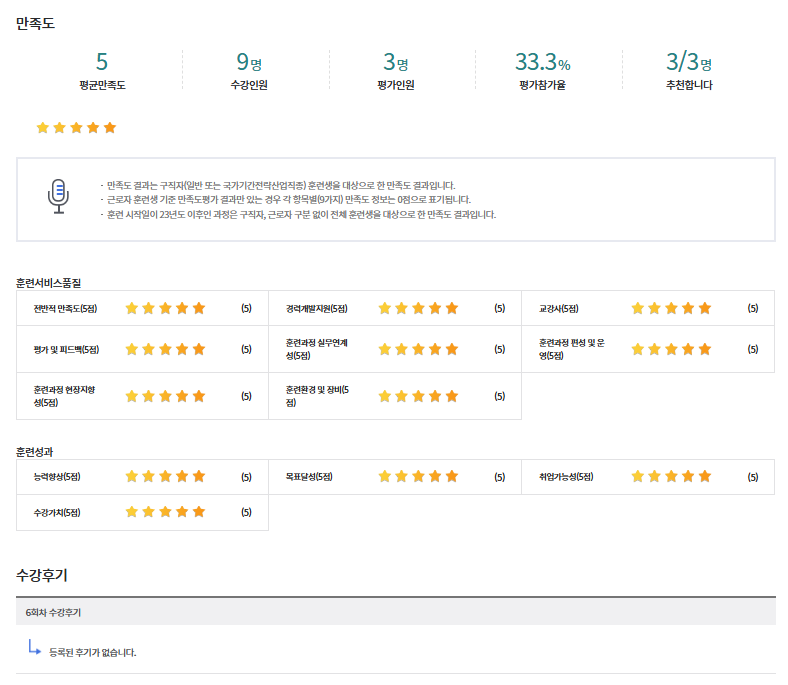Click the stars for 훈련환경 및 장비
788x685 pixels.
click(x=418, y=396)
